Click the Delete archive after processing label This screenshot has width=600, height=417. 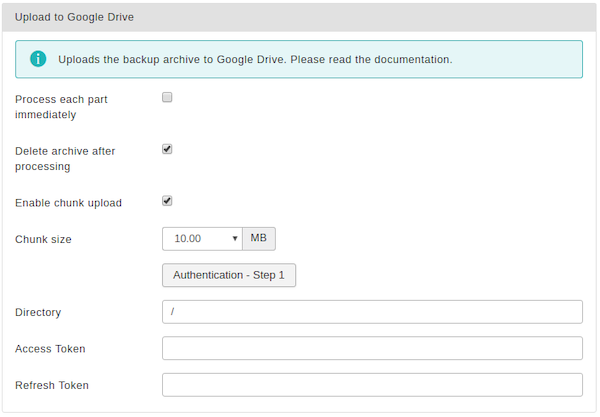[65, 159]
